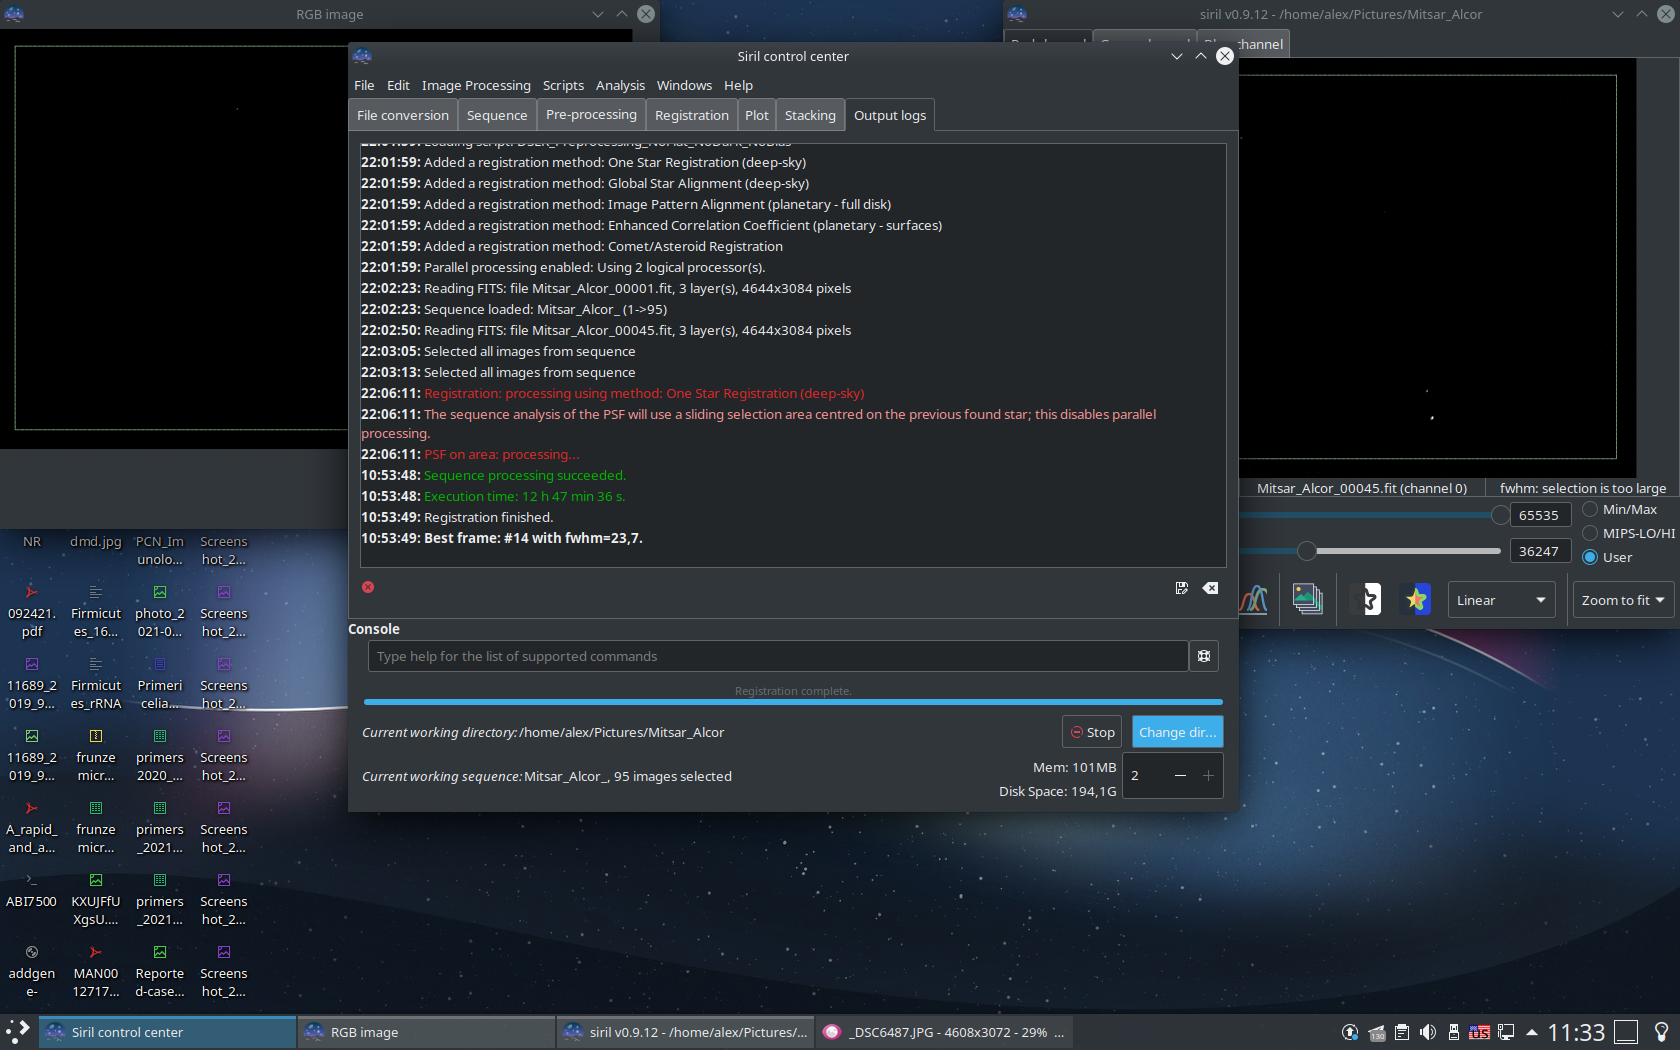
Task: Open the clipboard tray icon
Action: coord(1402,1032)
